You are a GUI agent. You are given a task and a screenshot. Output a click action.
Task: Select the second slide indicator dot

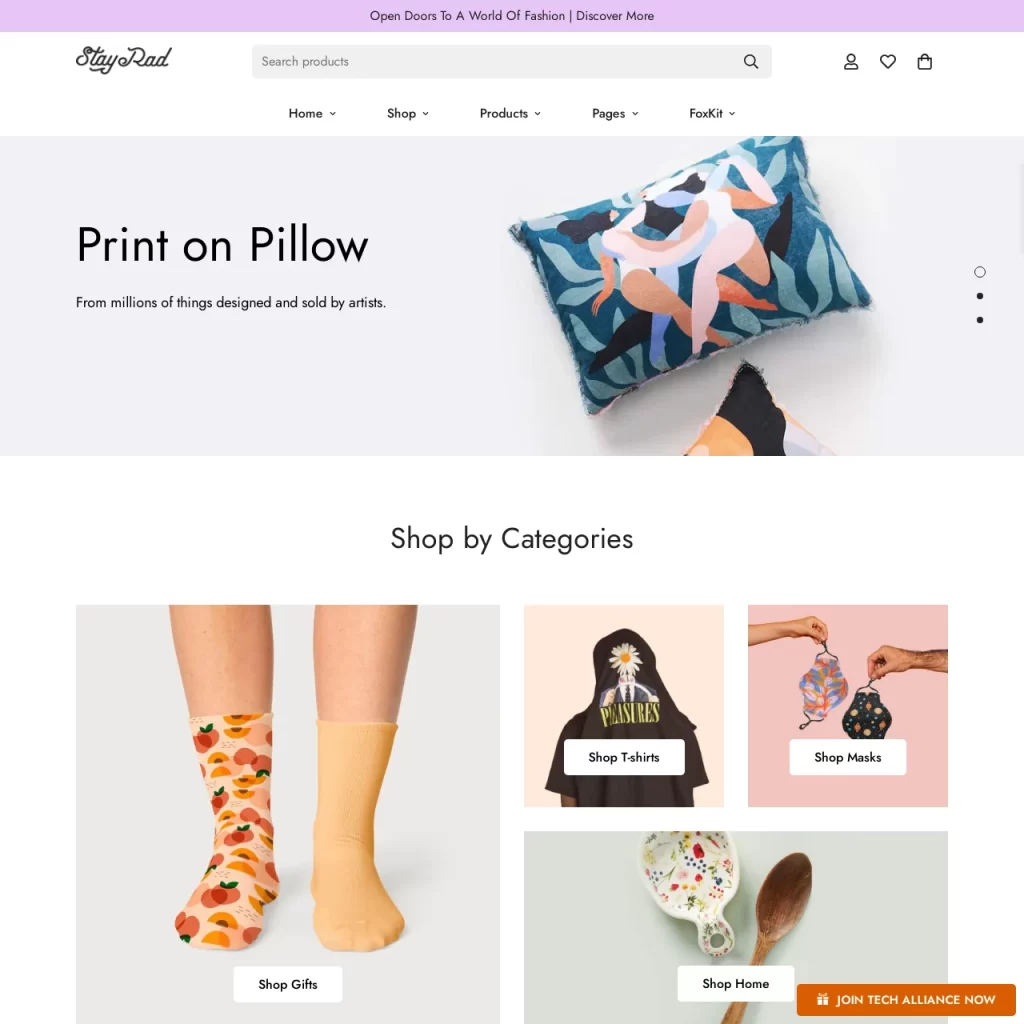[x=980, y=296]
